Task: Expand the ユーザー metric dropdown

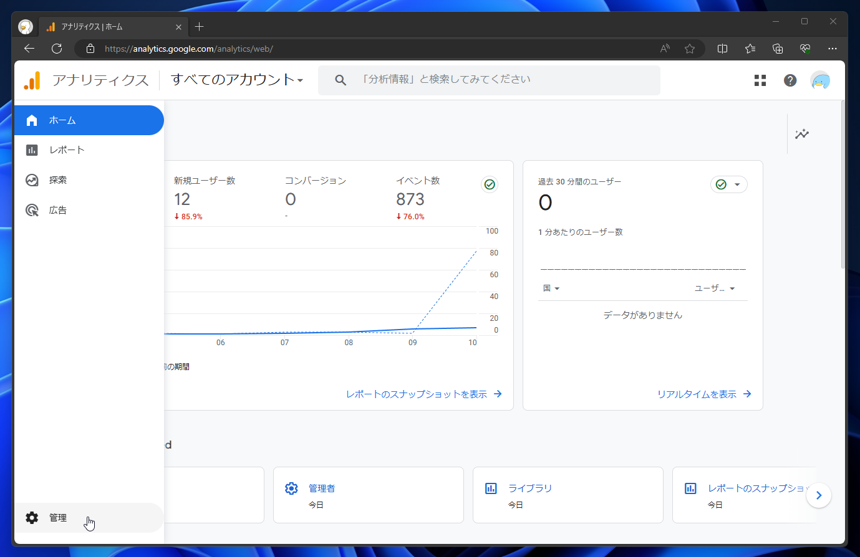Action: [x=714, y=288]
